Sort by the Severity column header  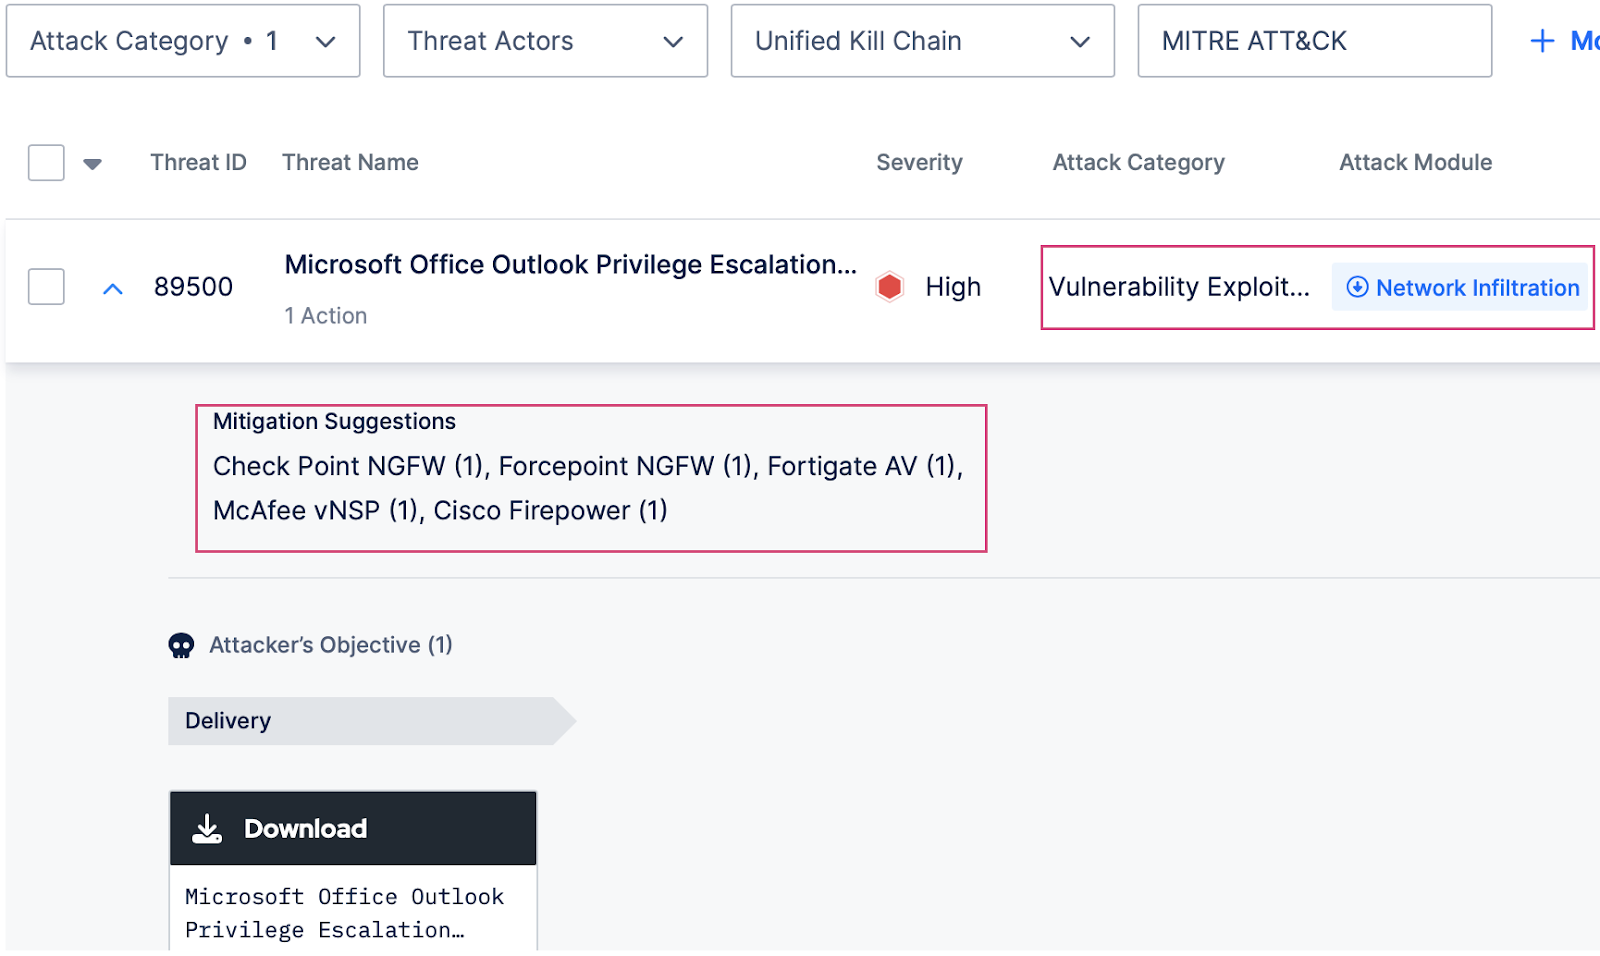coord(919,163)
